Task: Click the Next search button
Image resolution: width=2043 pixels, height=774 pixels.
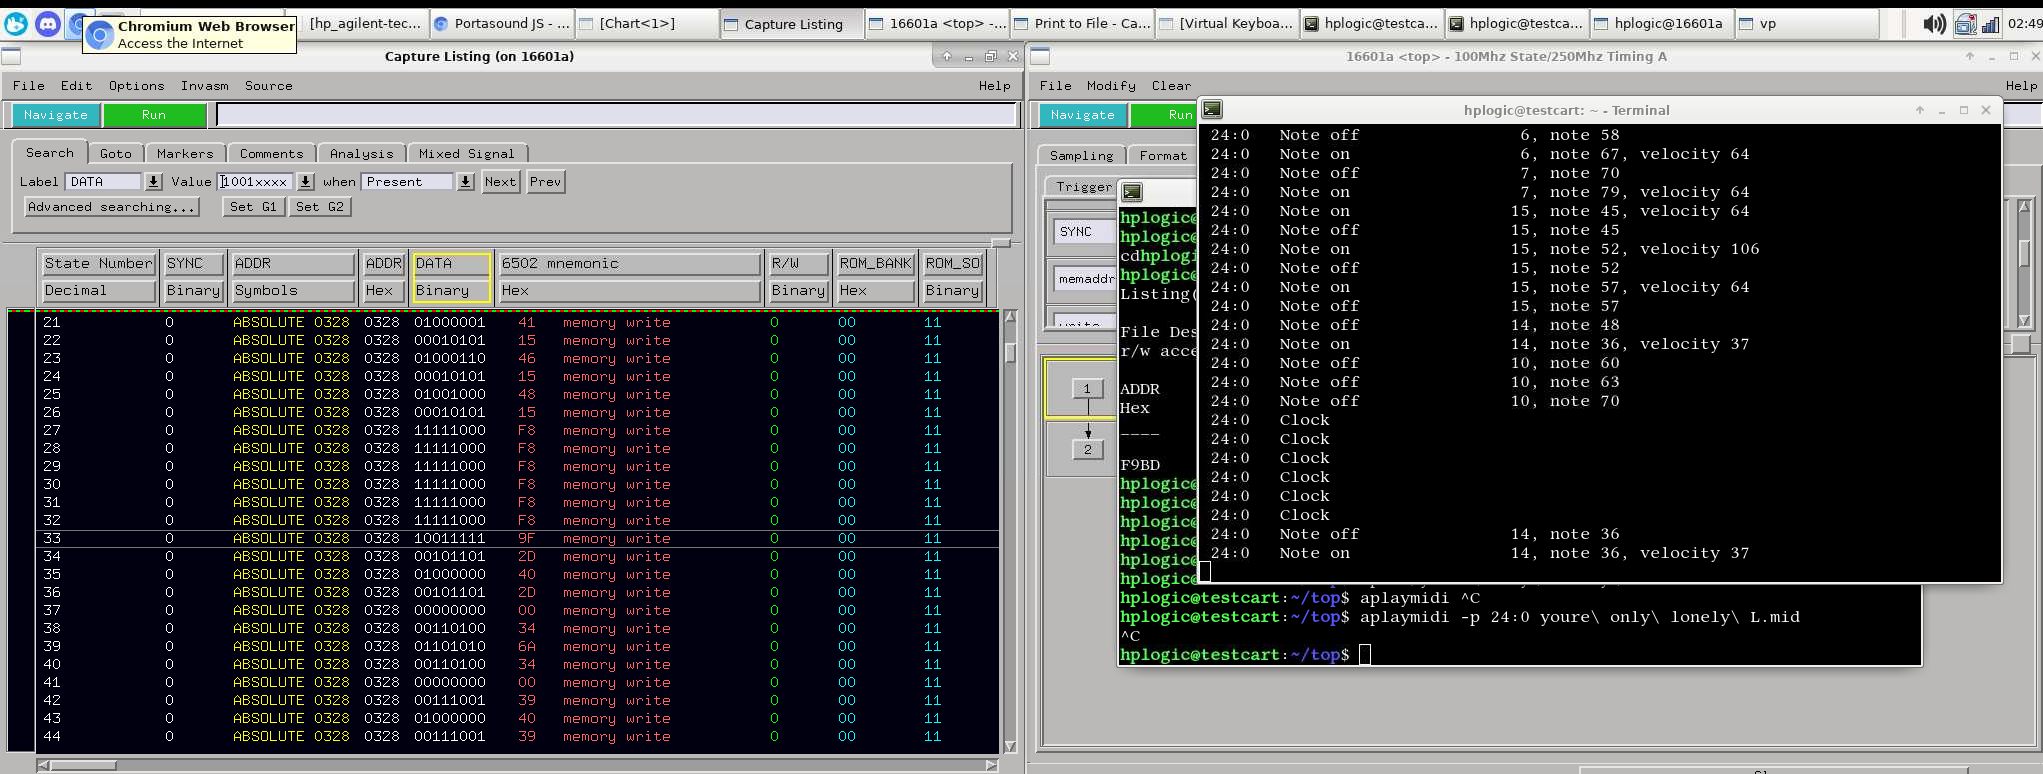Action: click(x=500, y=181)
